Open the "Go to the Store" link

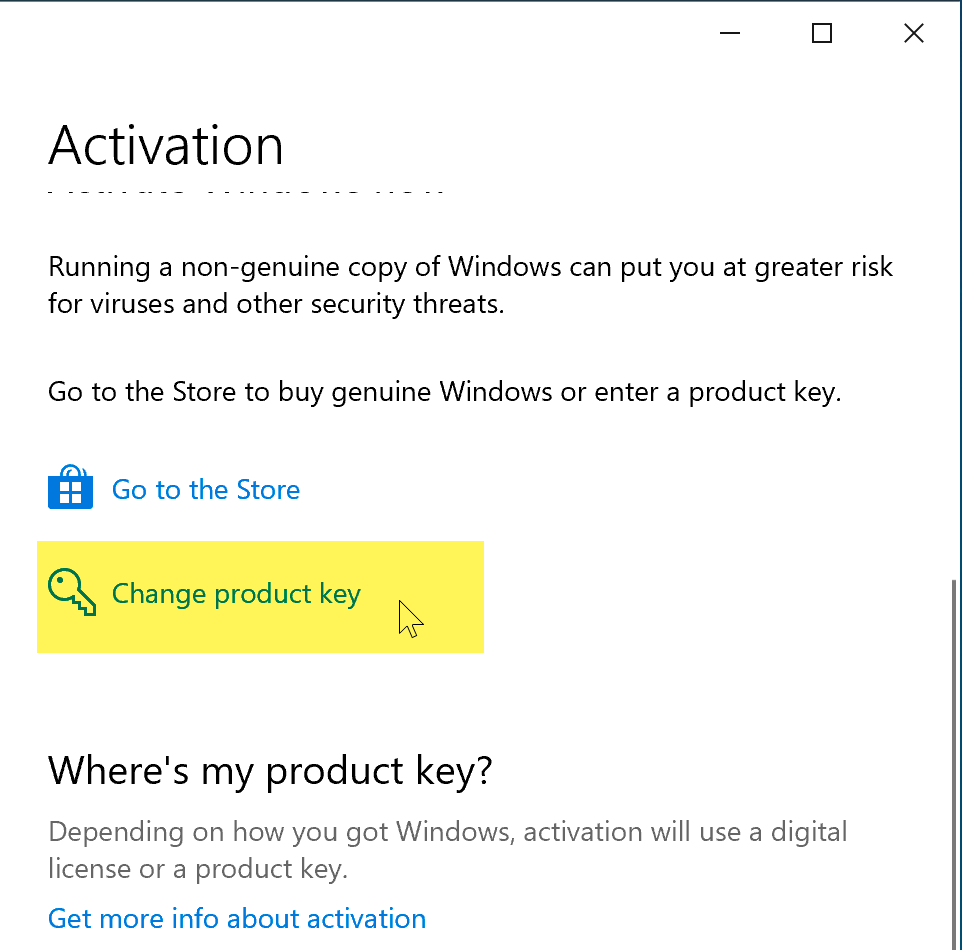(205, 490)
